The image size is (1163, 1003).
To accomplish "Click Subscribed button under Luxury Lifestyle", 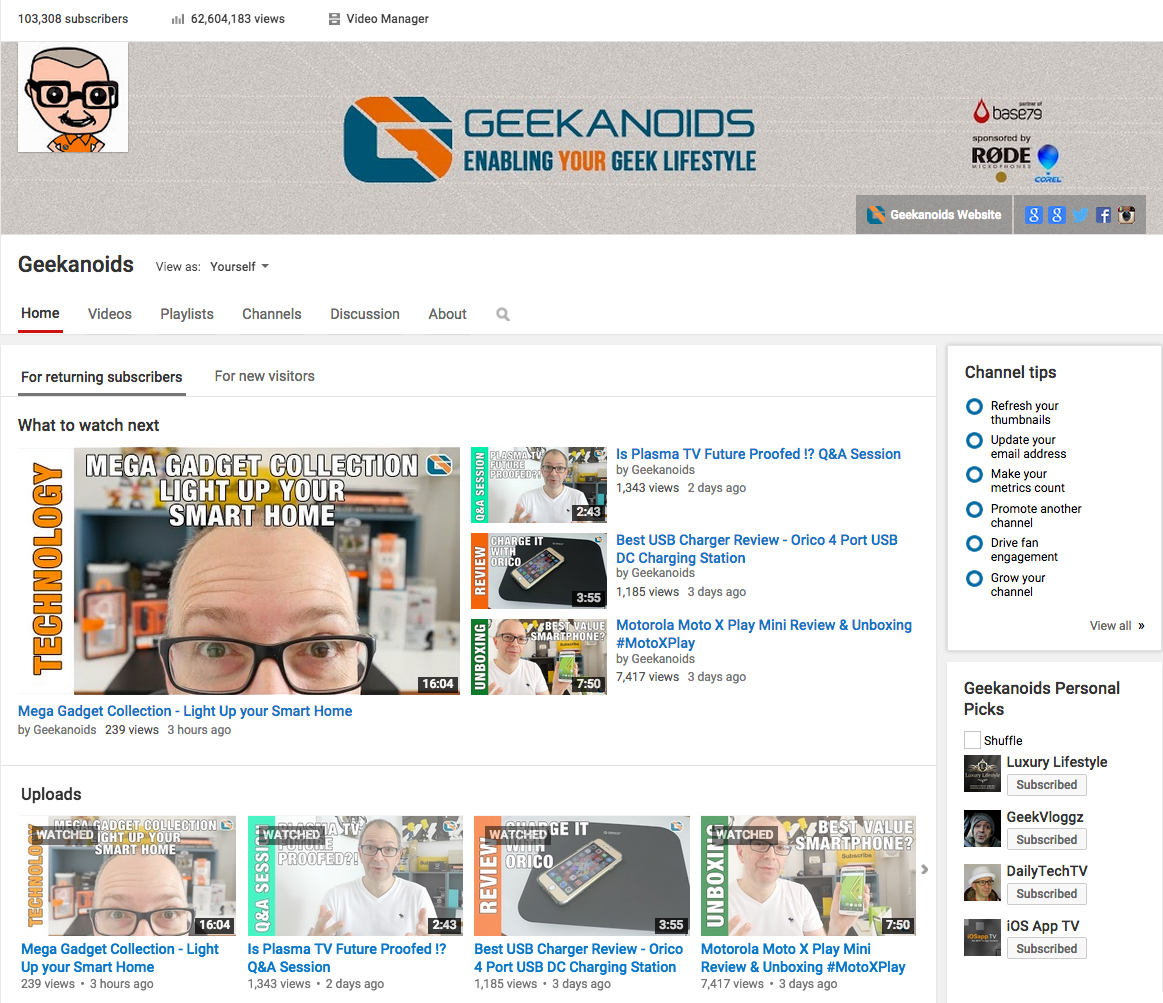I will [x=1047, y=785].
